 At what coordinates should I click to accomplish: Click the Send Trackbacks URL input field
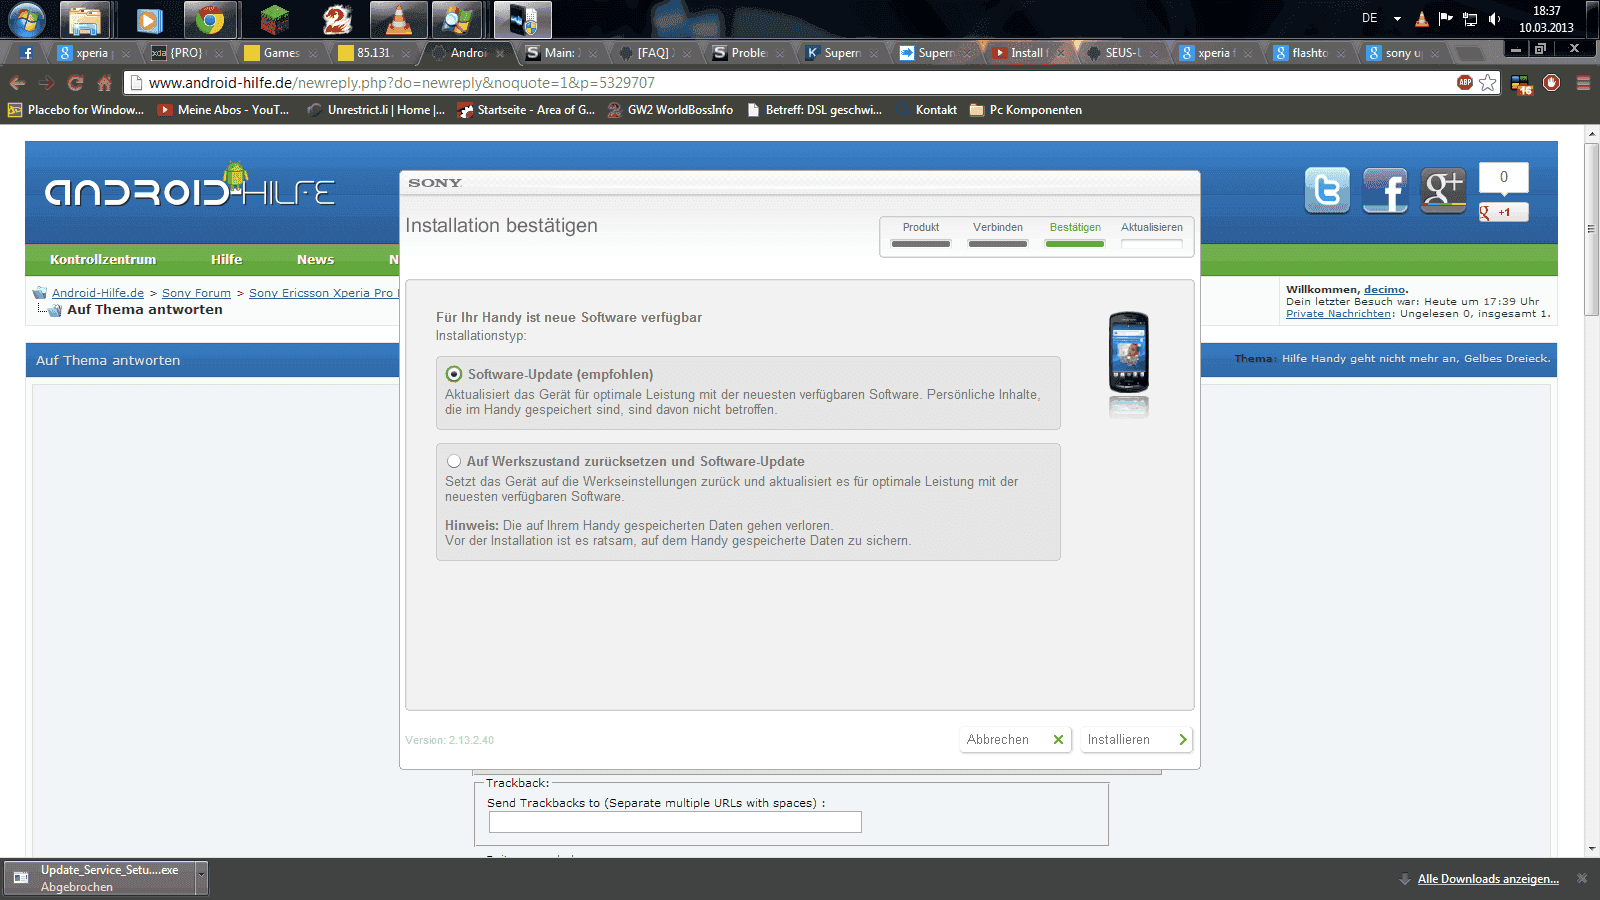click(x=675, y=822)
